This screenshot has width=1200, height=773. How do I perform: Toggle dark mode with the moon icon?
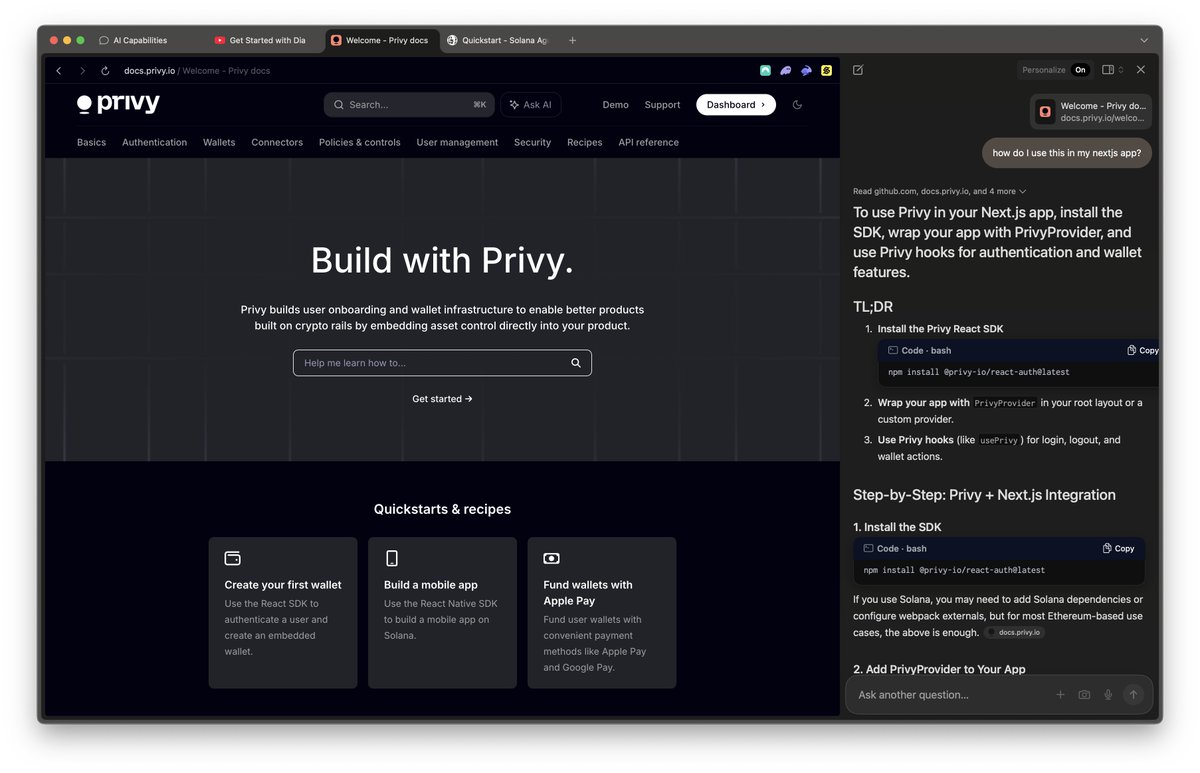coord(797,104)
